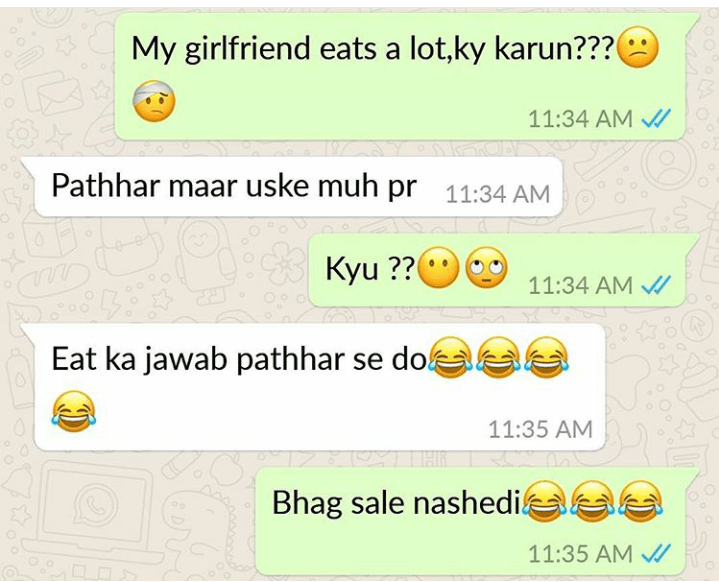Select the 'Eat ka jawab pathhar se do' message
Image resolution: width=719 pixels, height=582 pixels.
[x=313, y=387]
